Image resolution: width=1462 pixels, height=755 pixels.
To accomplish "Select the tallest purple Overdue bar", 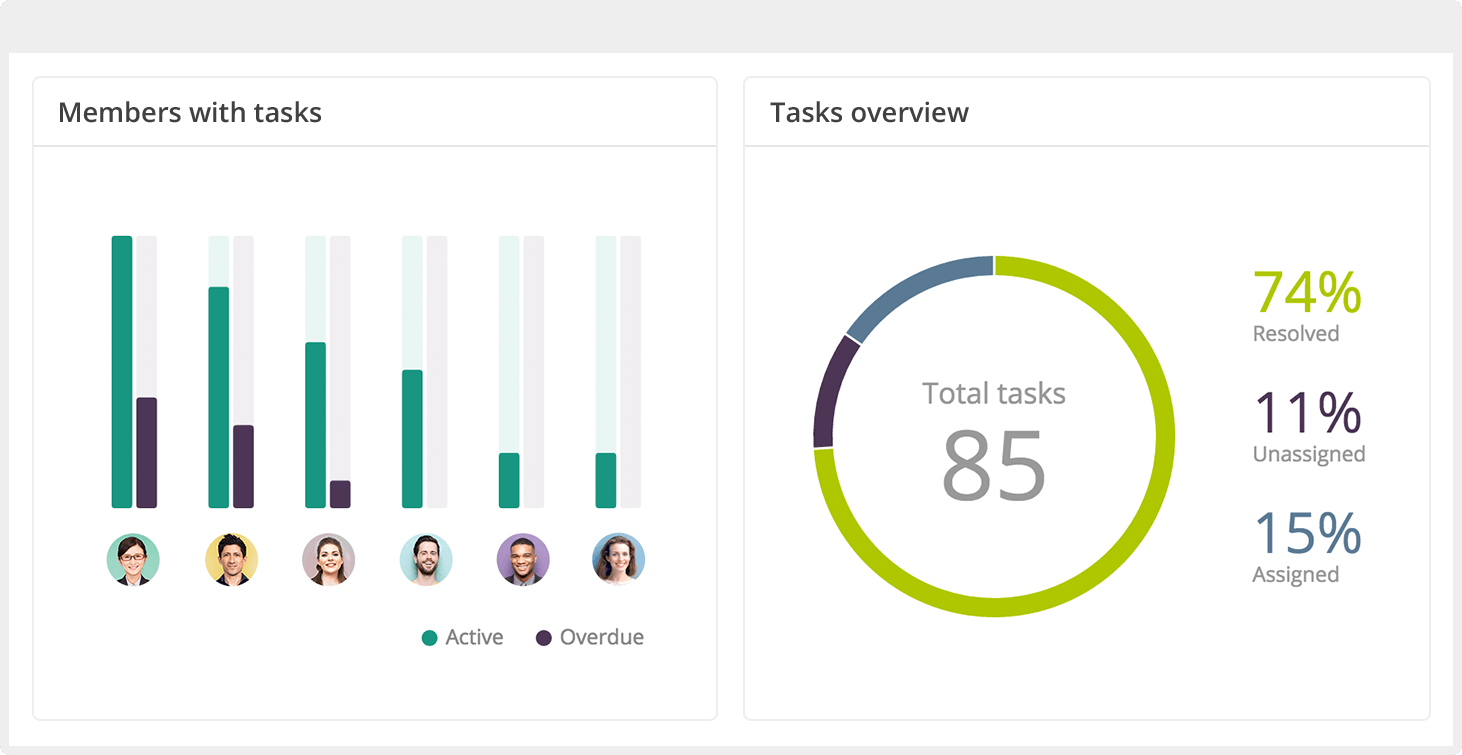I will [x=147, y=453].
